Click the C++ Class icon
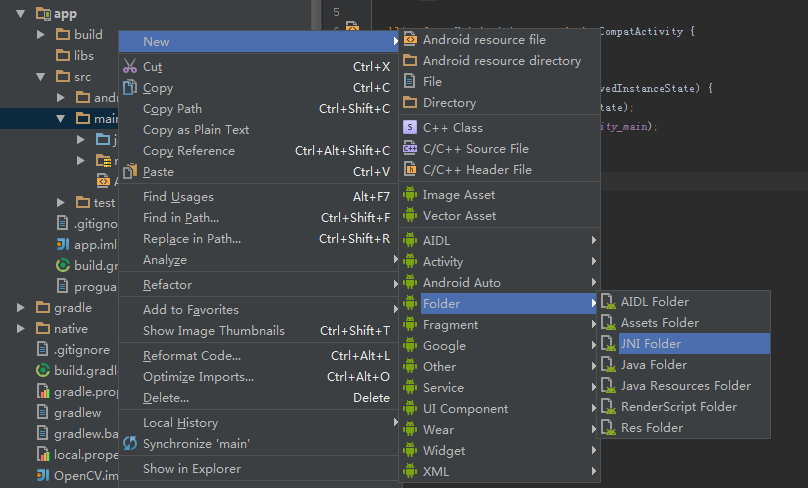The height and width of the screenshot is (488, 808). (x=409, y=128)
